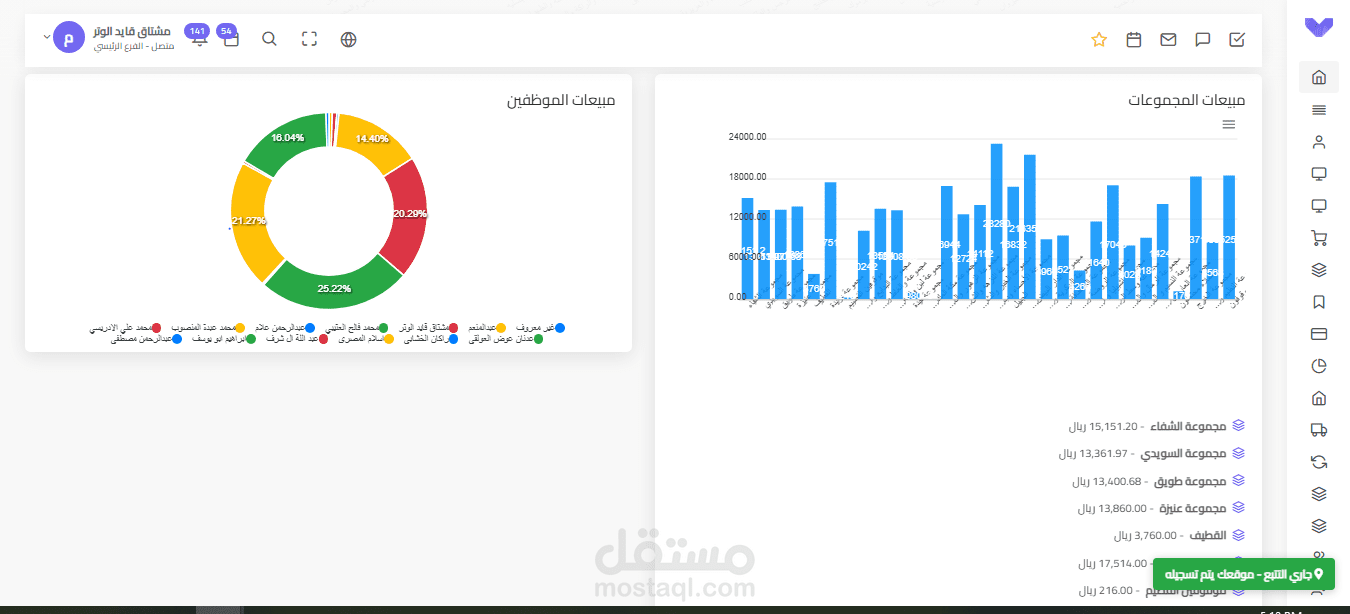
Task: Toggle legend entry محمد علي الادريسي
Action: [x=125, y=328]
